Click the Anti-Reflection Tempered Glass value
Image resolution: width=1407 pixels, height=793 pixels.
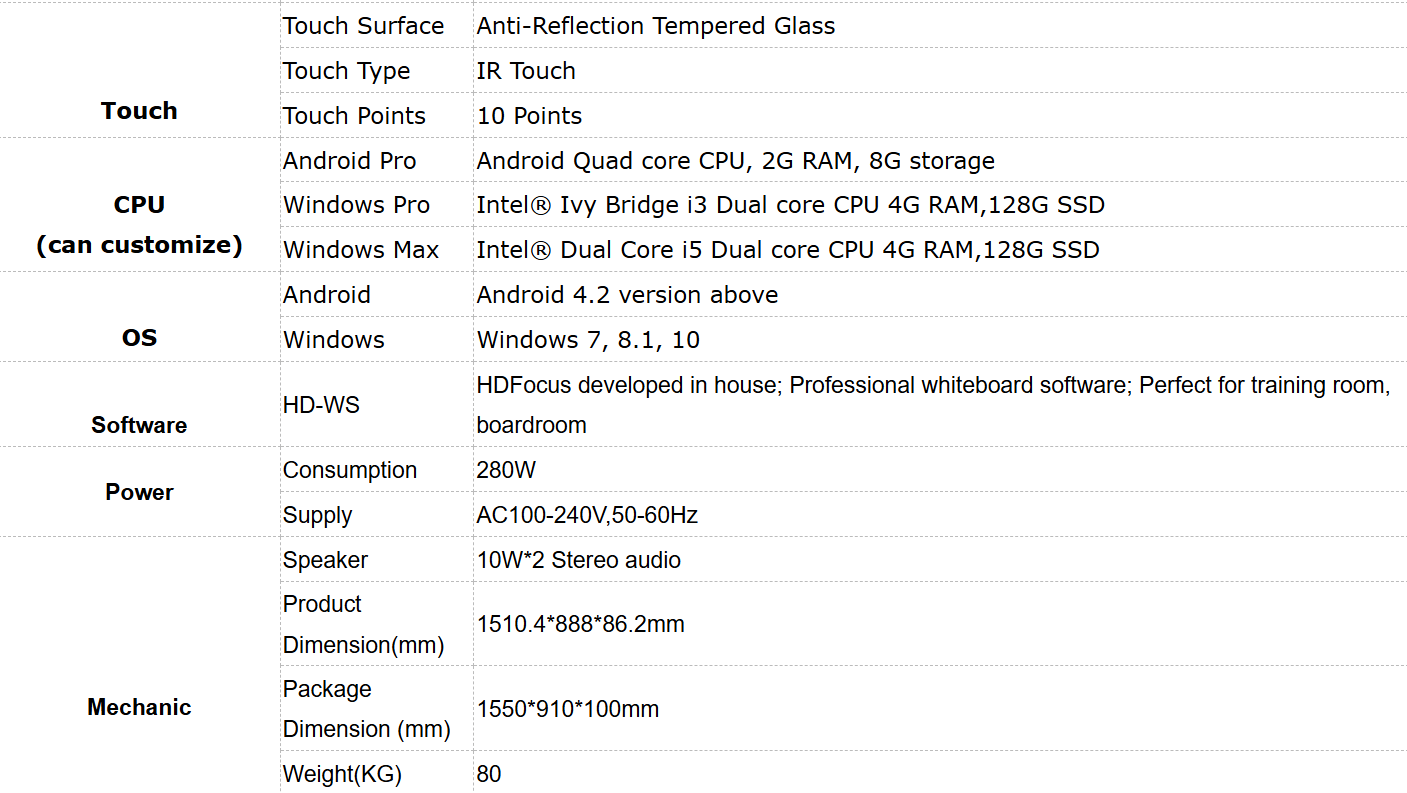pyautogui.click(x=656, y=26)
